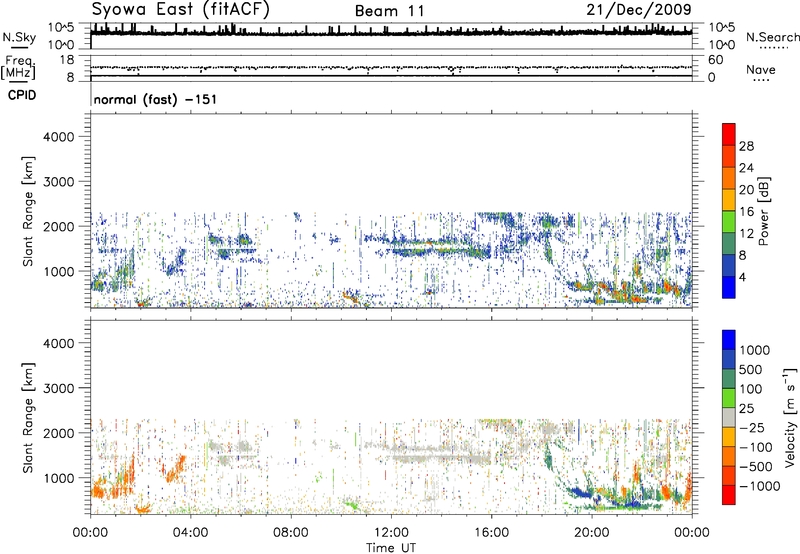
Task: Click the 'Power [dB]' colorbar label
Action: pyautogui.click(x=763, y=211)
